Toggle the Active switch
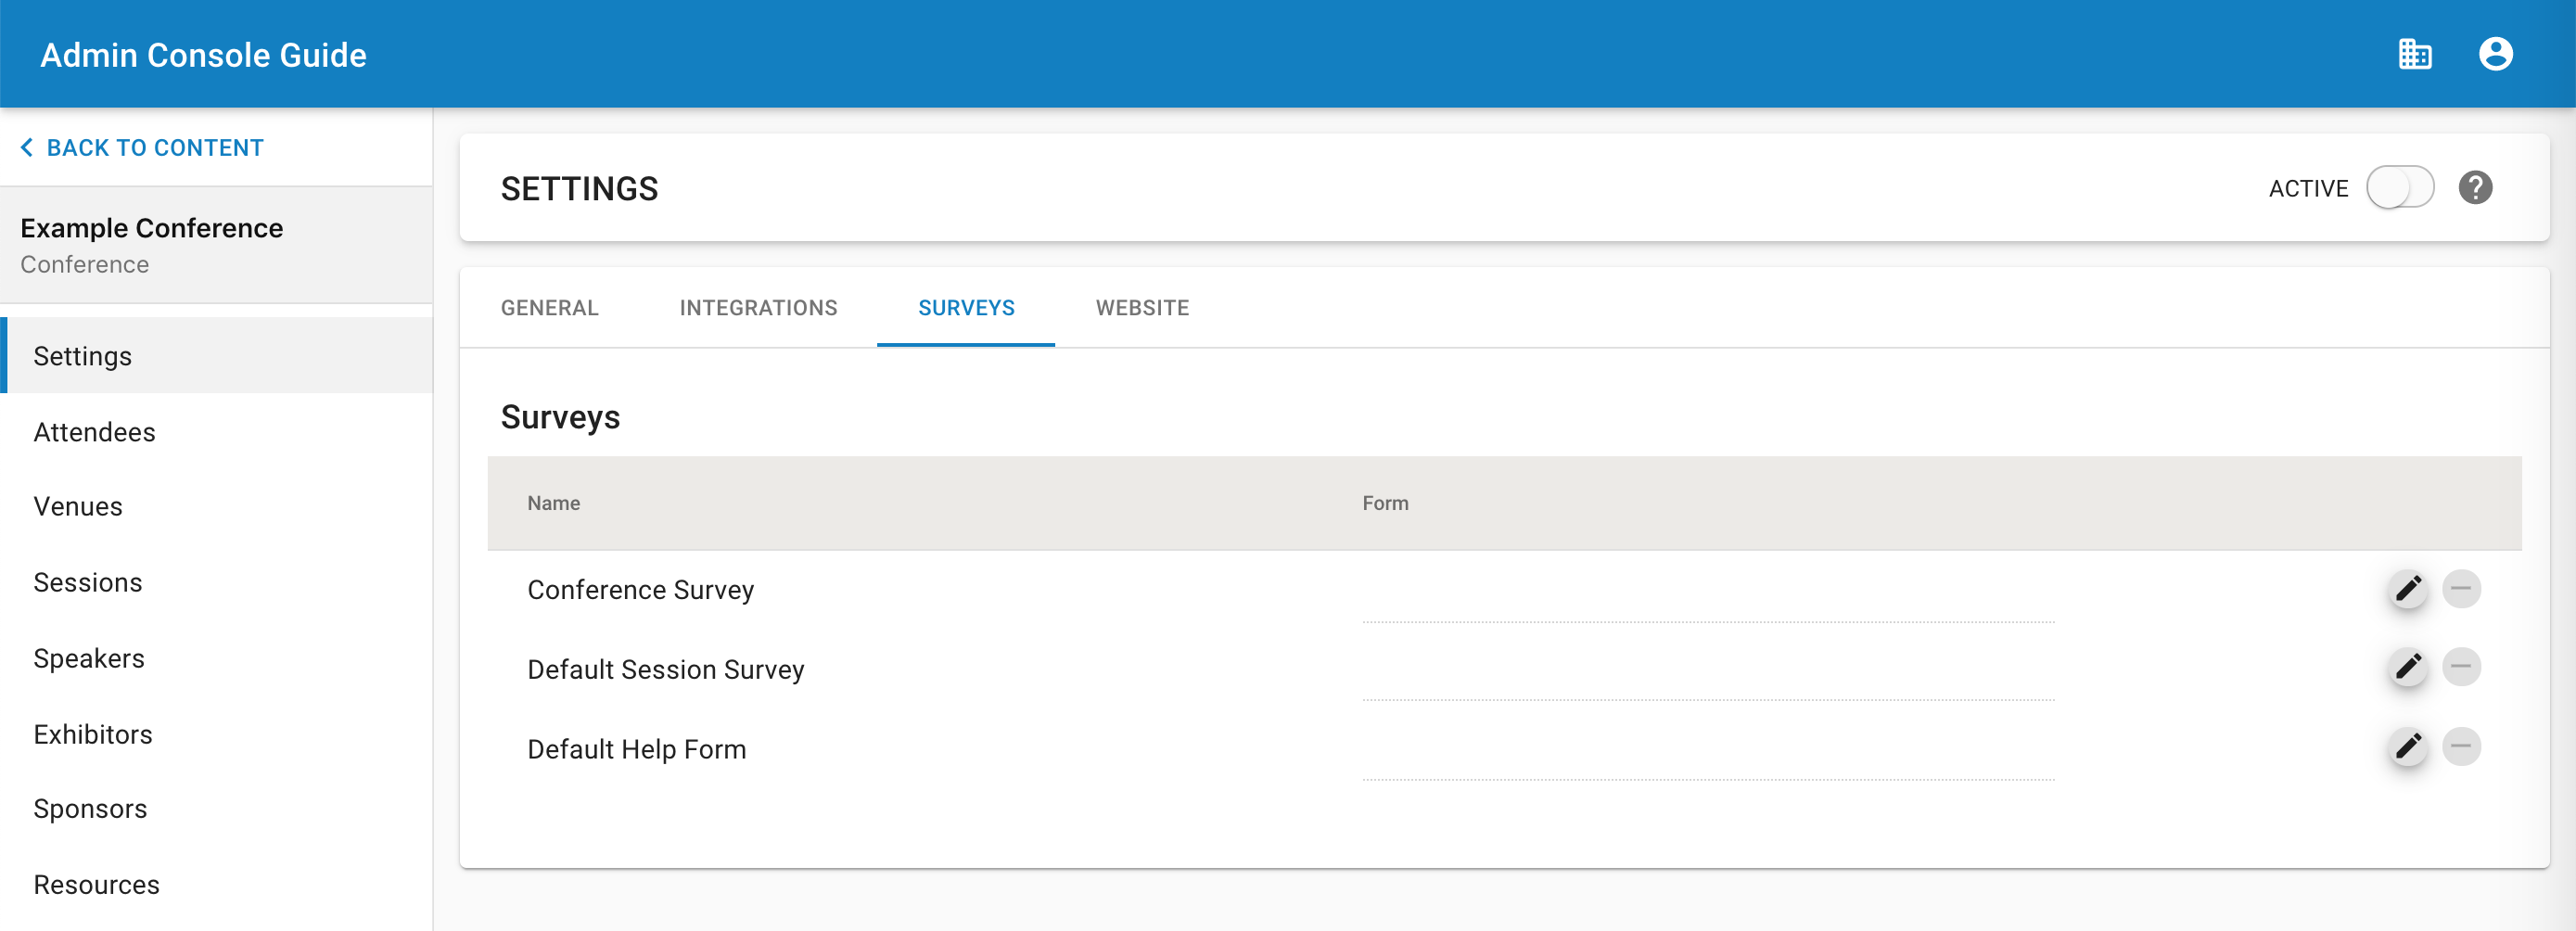Screen dimensions: 2576x931 click(x=2399, y=187)
